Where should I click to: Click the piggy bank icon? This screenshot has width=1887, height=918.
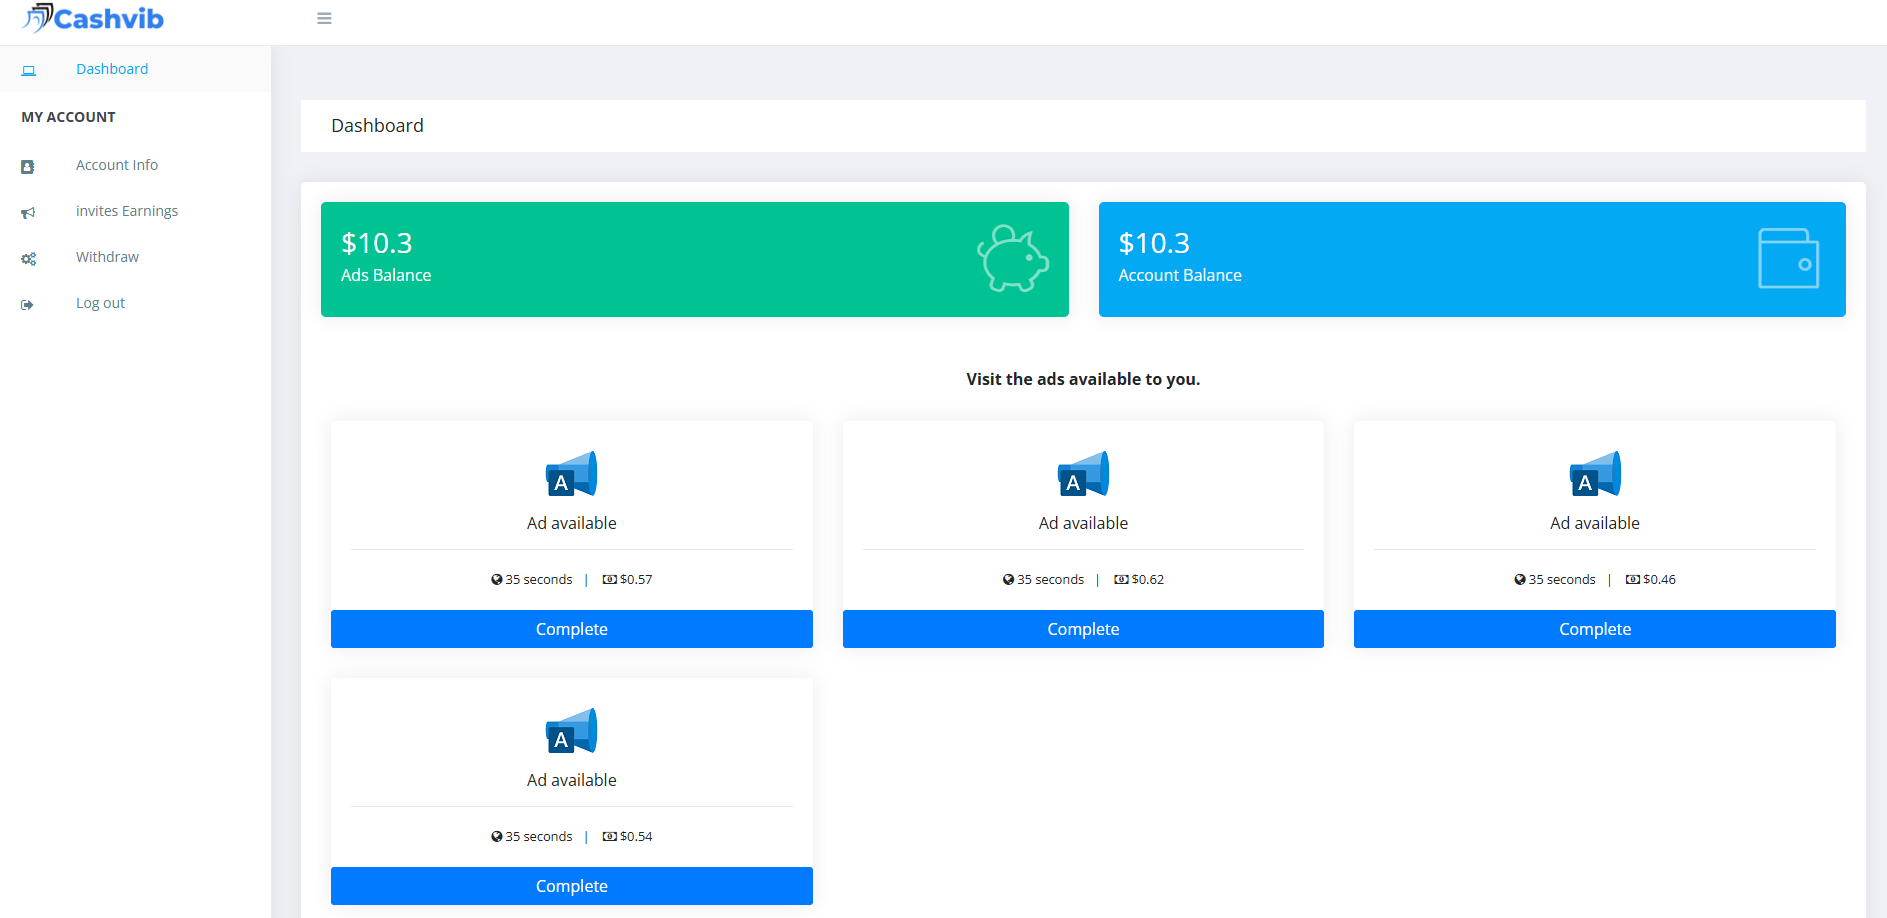pyautogui.click(x=1012, y=258)
